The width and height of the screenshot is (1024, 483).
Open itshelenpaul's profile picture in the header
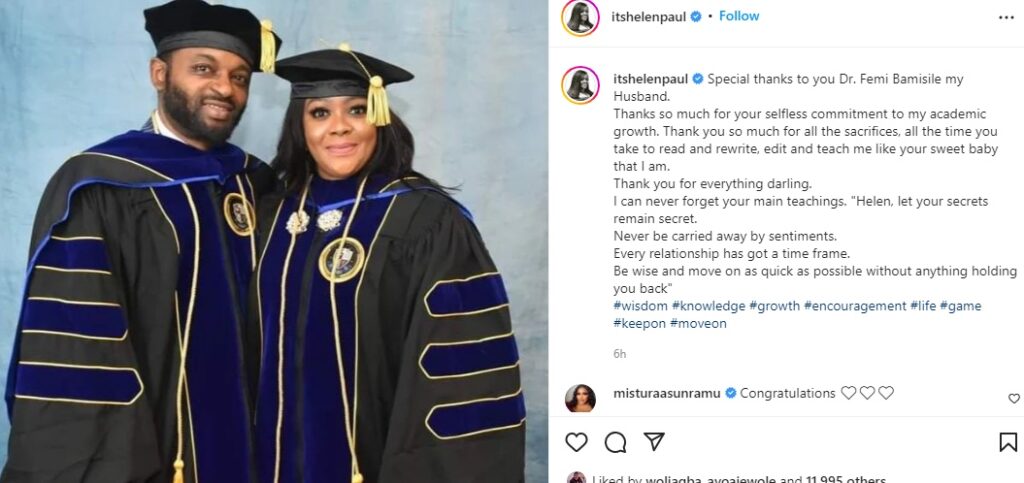coord(580,17)
